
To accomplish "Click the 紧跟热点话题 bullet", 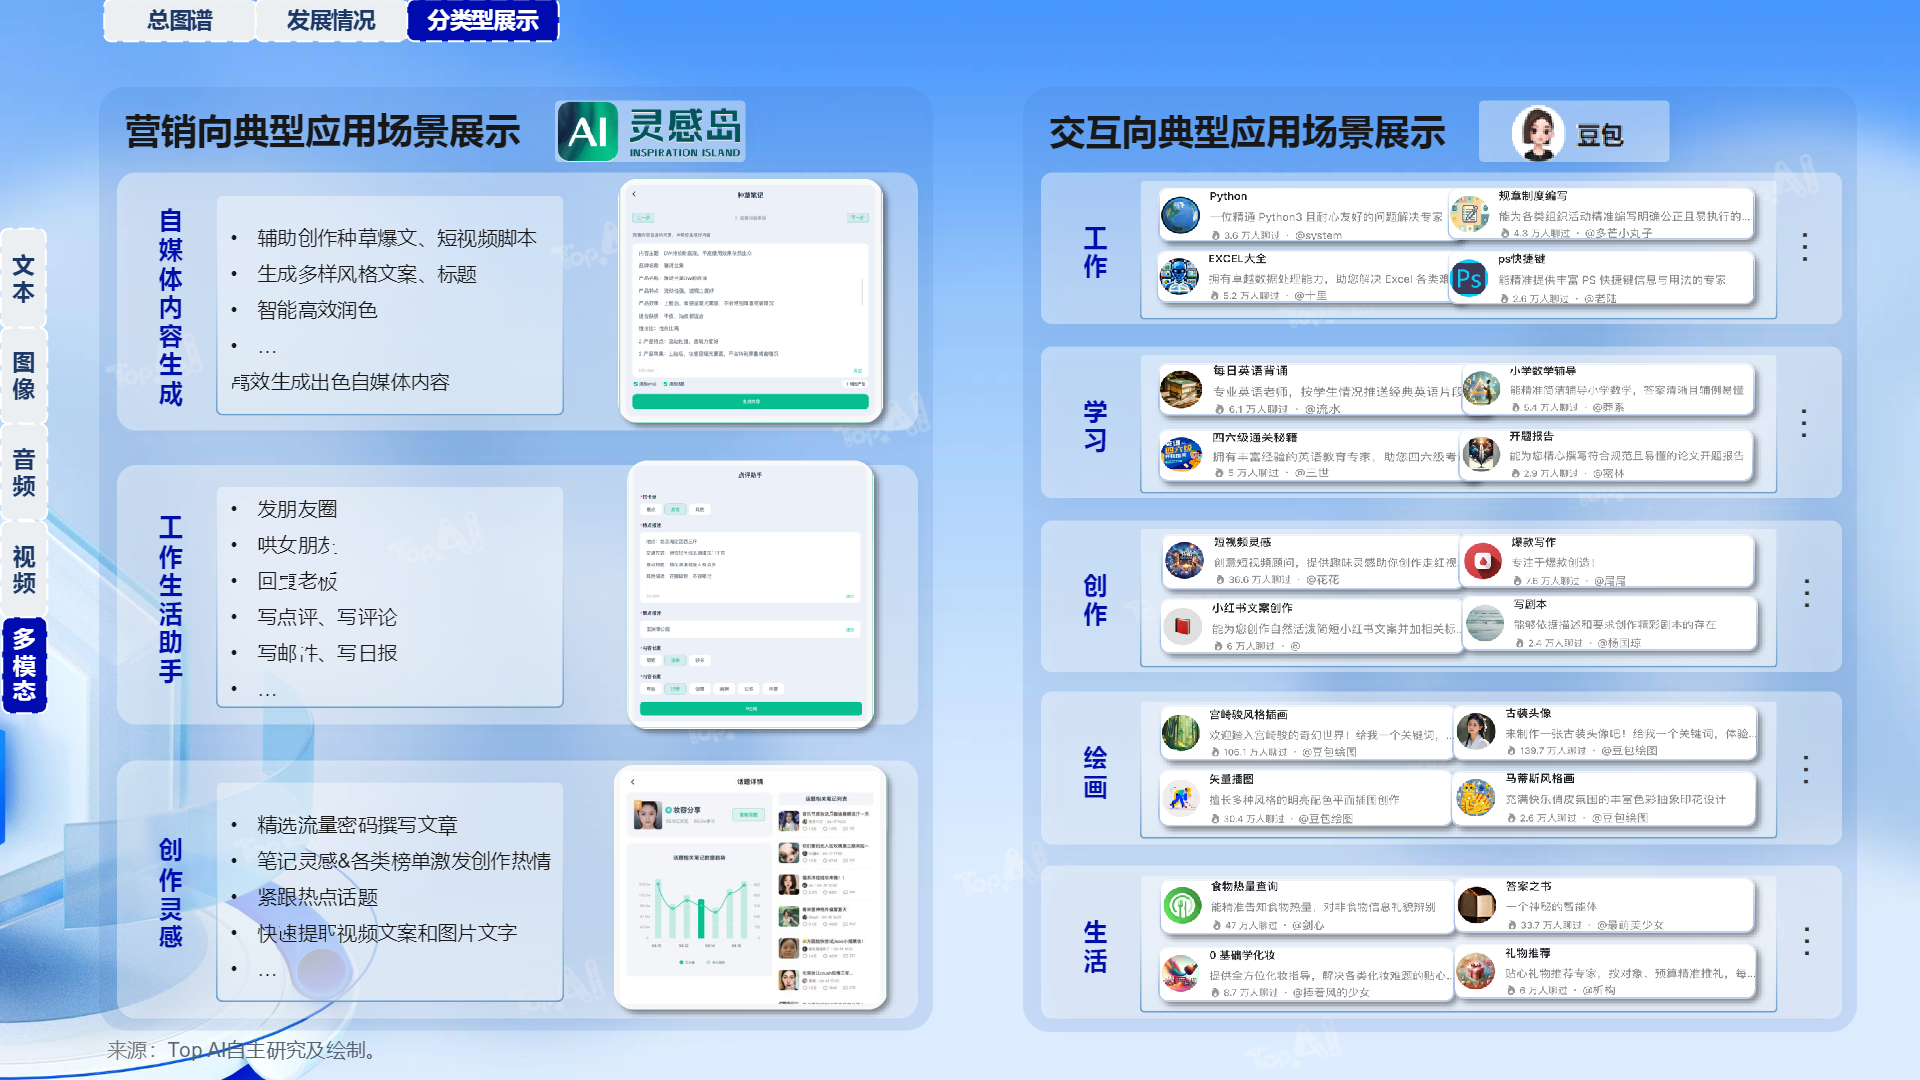I will coord(317,897).
